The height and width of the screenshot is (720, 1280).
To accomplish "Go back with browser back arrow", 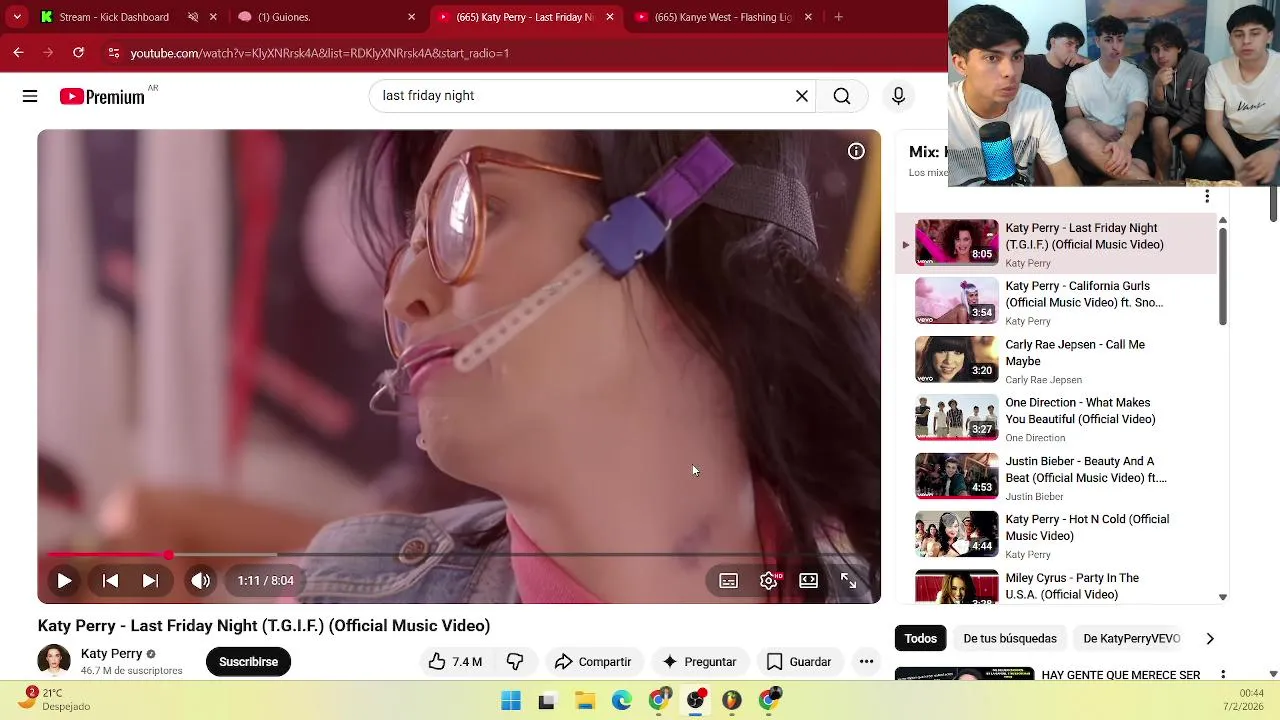I will click(x=18, y=53).
